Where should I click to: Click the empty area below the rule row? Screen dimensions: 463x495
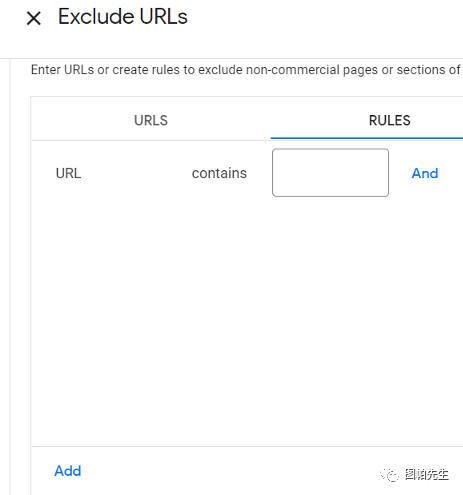(247, 320)
